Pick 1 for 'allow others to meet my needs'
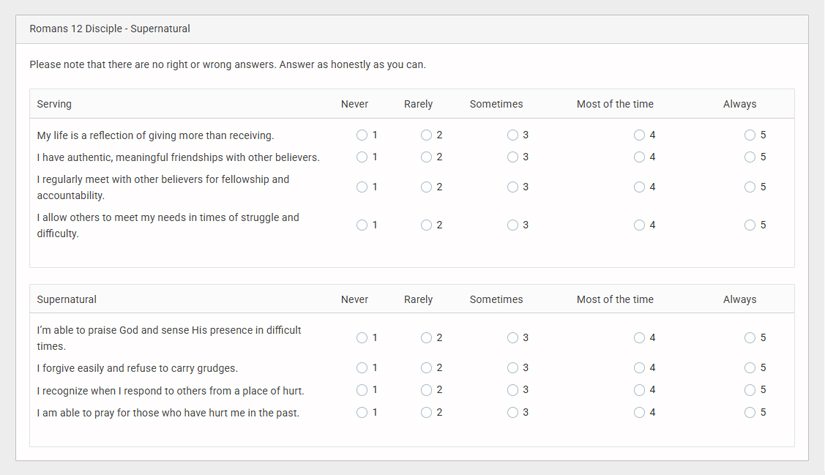825x475 pixels. [362, 225]
